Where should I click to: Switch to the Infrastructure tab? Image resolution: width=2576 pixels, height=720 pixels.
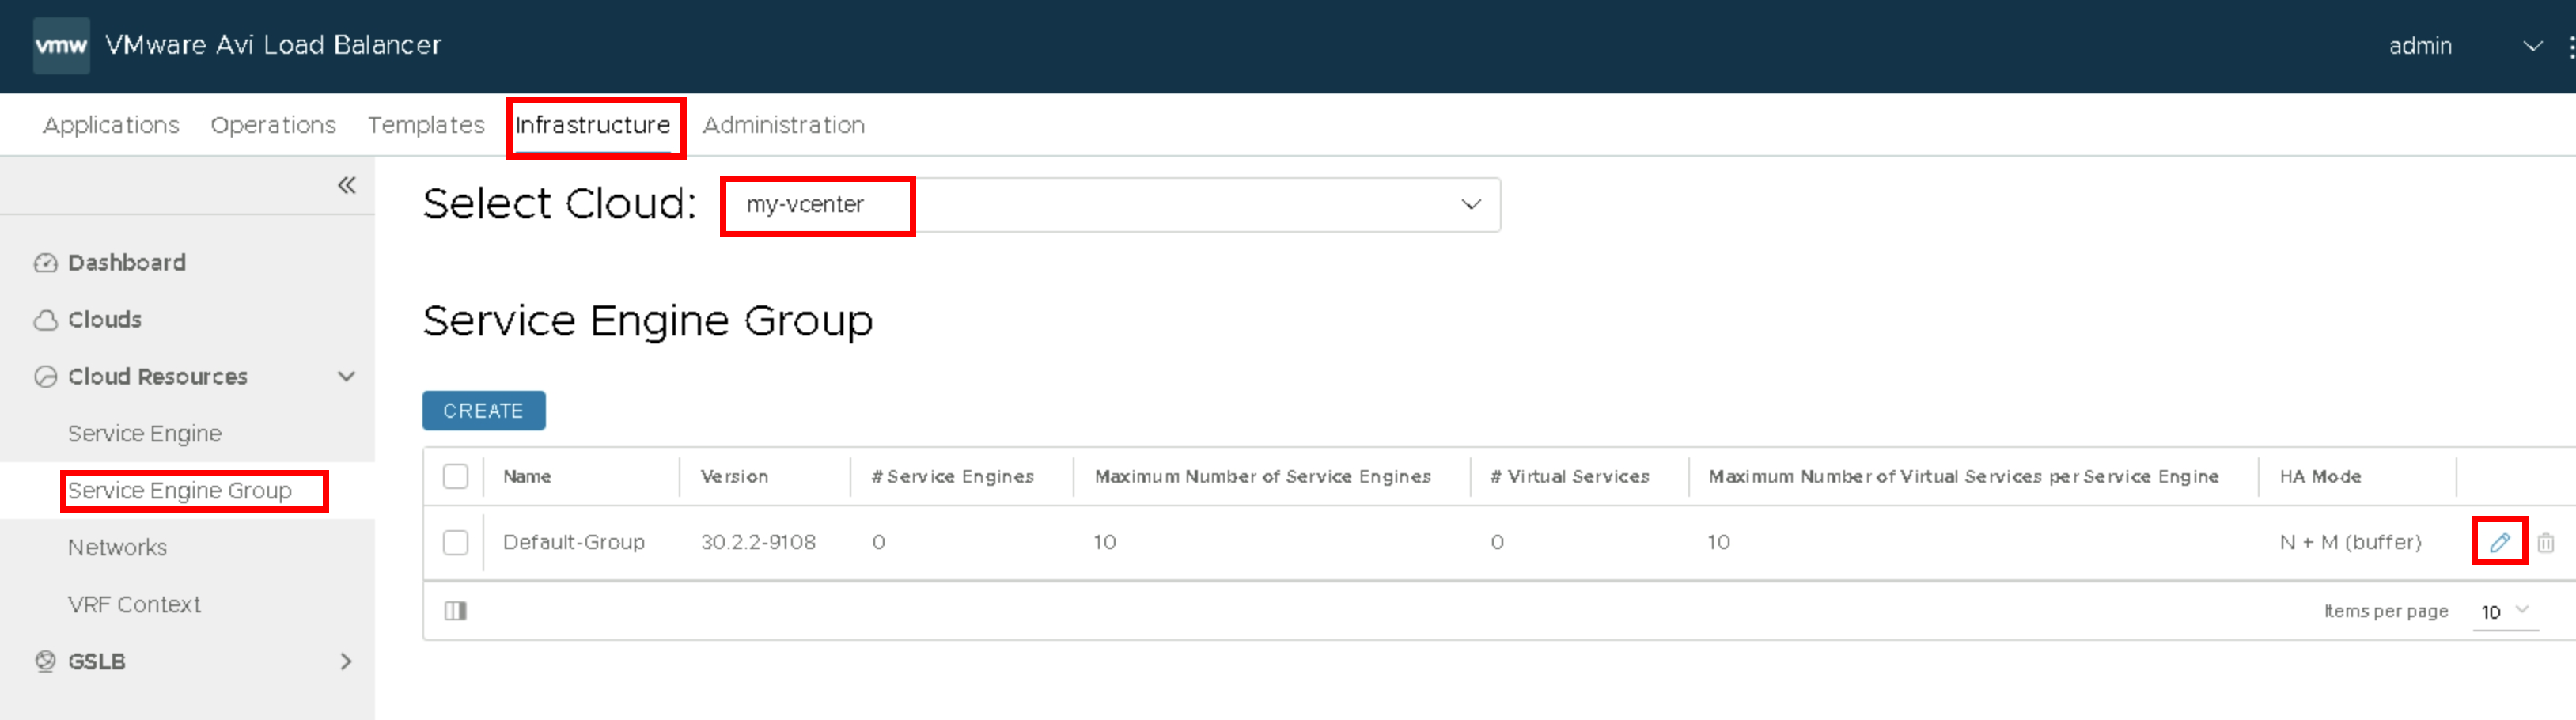593,125
